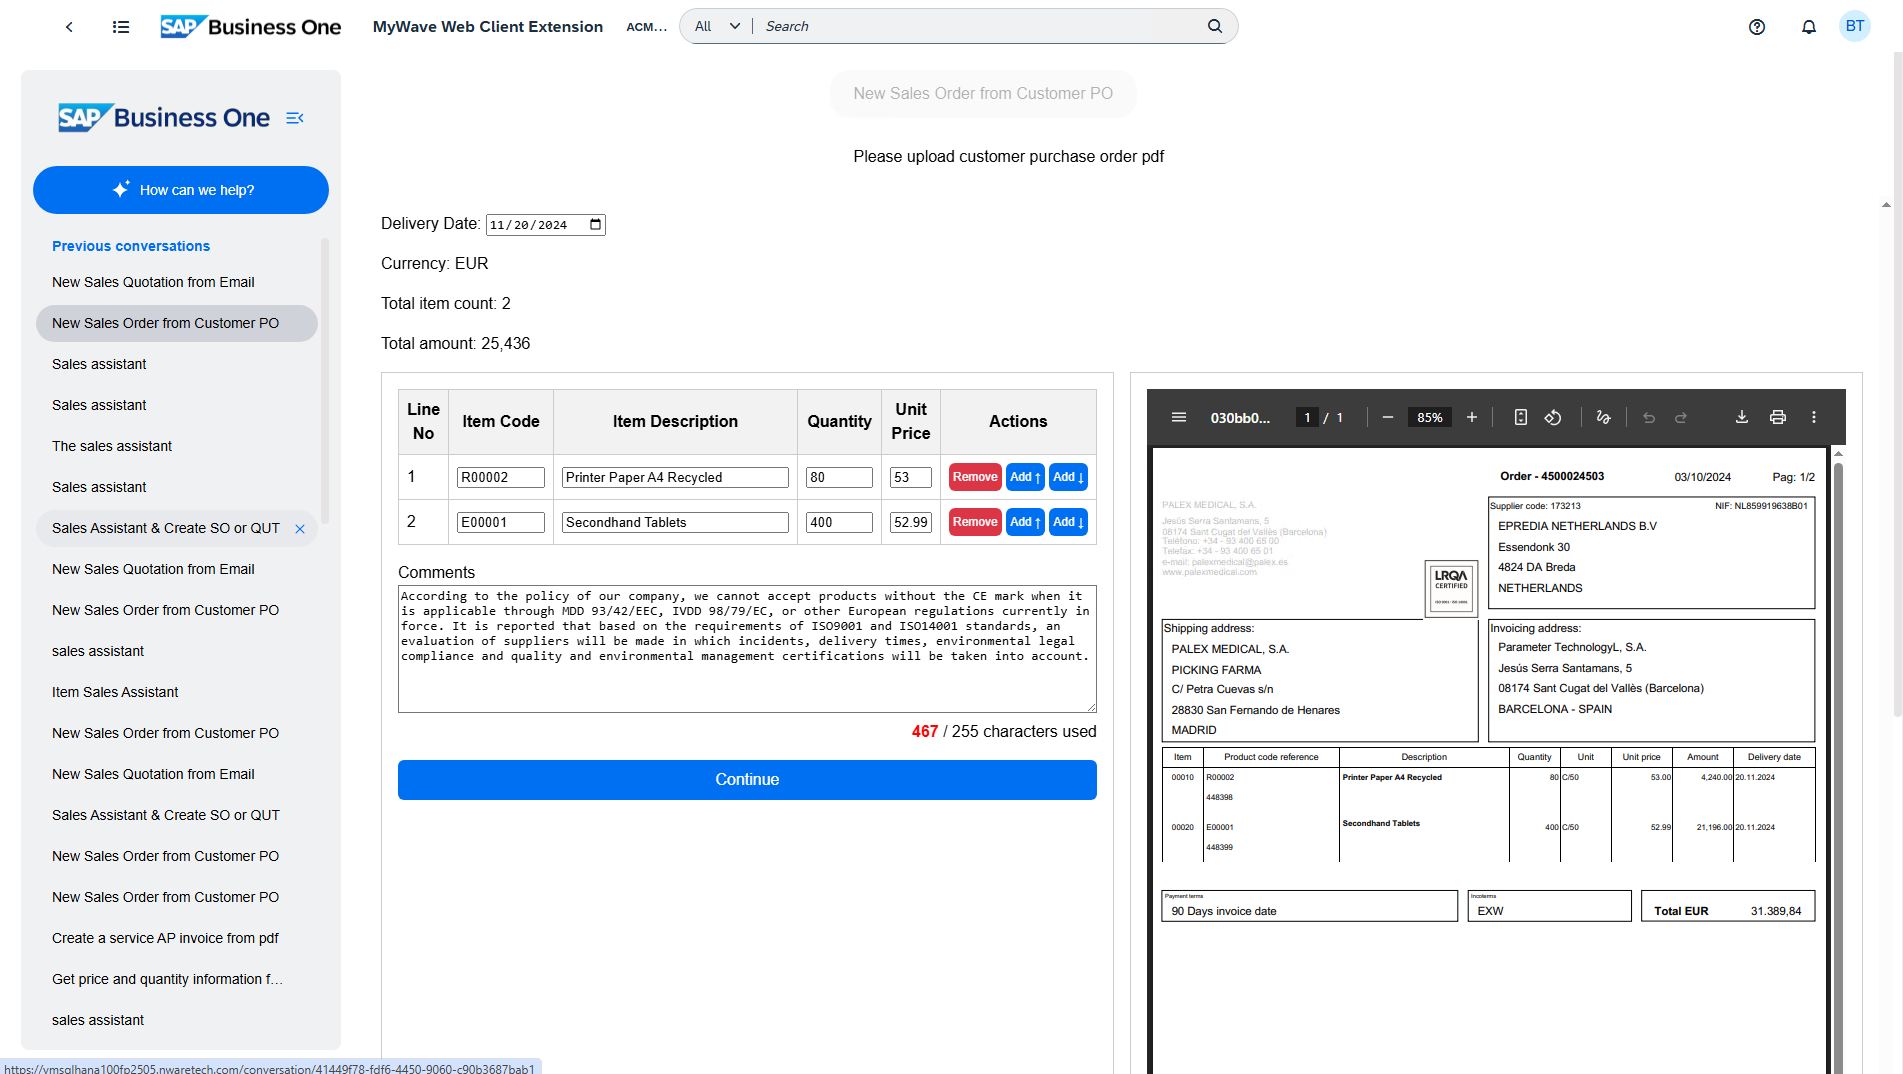The image size is (1903, 1074).
Task: Click the search magnifier icon
Action: [x=1214, y=26]
